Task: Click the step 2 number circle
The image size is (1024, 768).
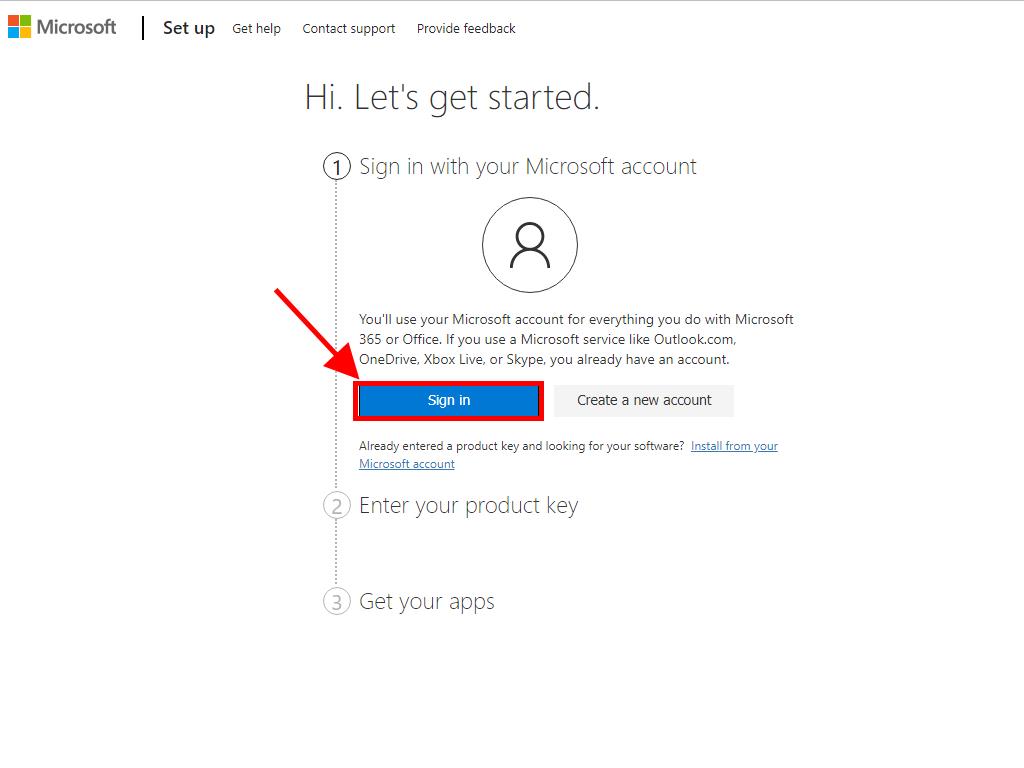Action: coord(337,506)
